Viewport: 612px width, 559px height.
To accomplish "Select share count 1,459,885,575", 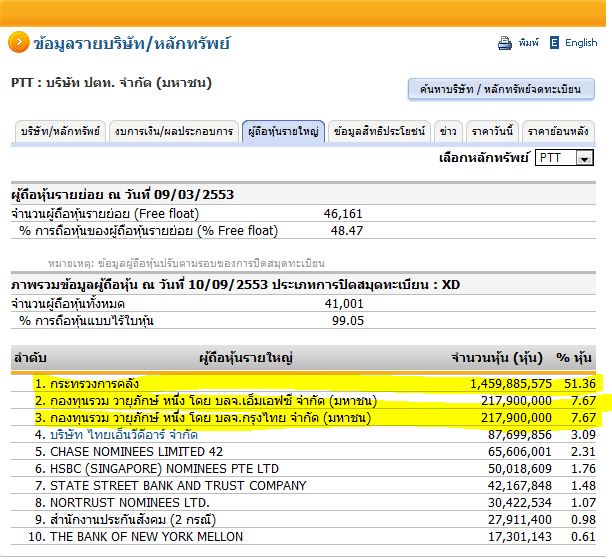I will click(x=511, y=384).
